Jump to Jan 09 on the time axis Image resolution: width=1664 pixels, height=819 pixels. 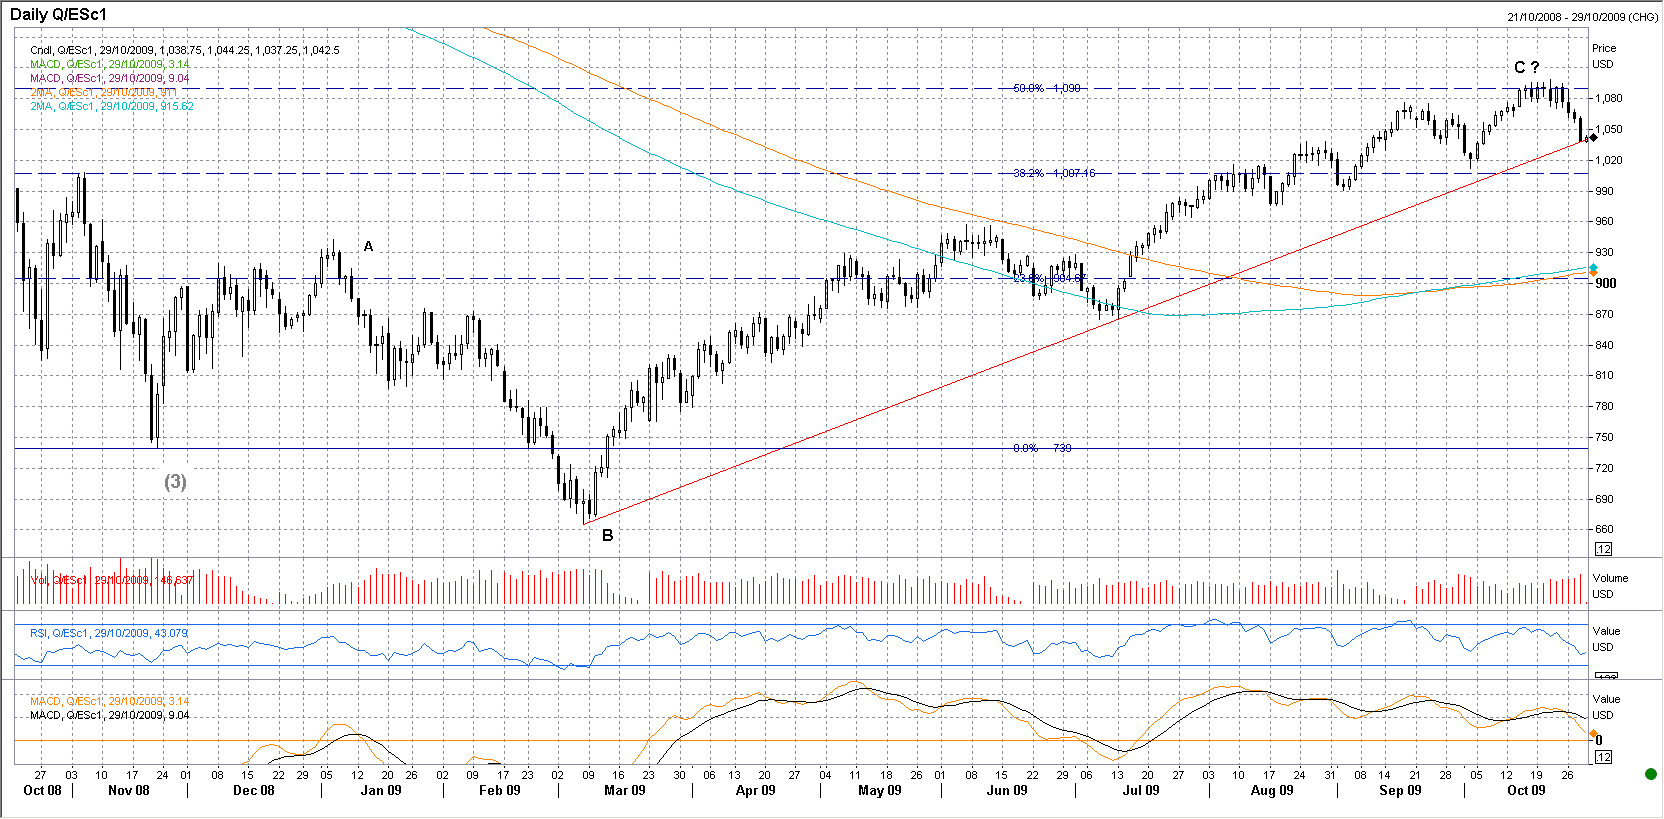(x=381, y=790)
